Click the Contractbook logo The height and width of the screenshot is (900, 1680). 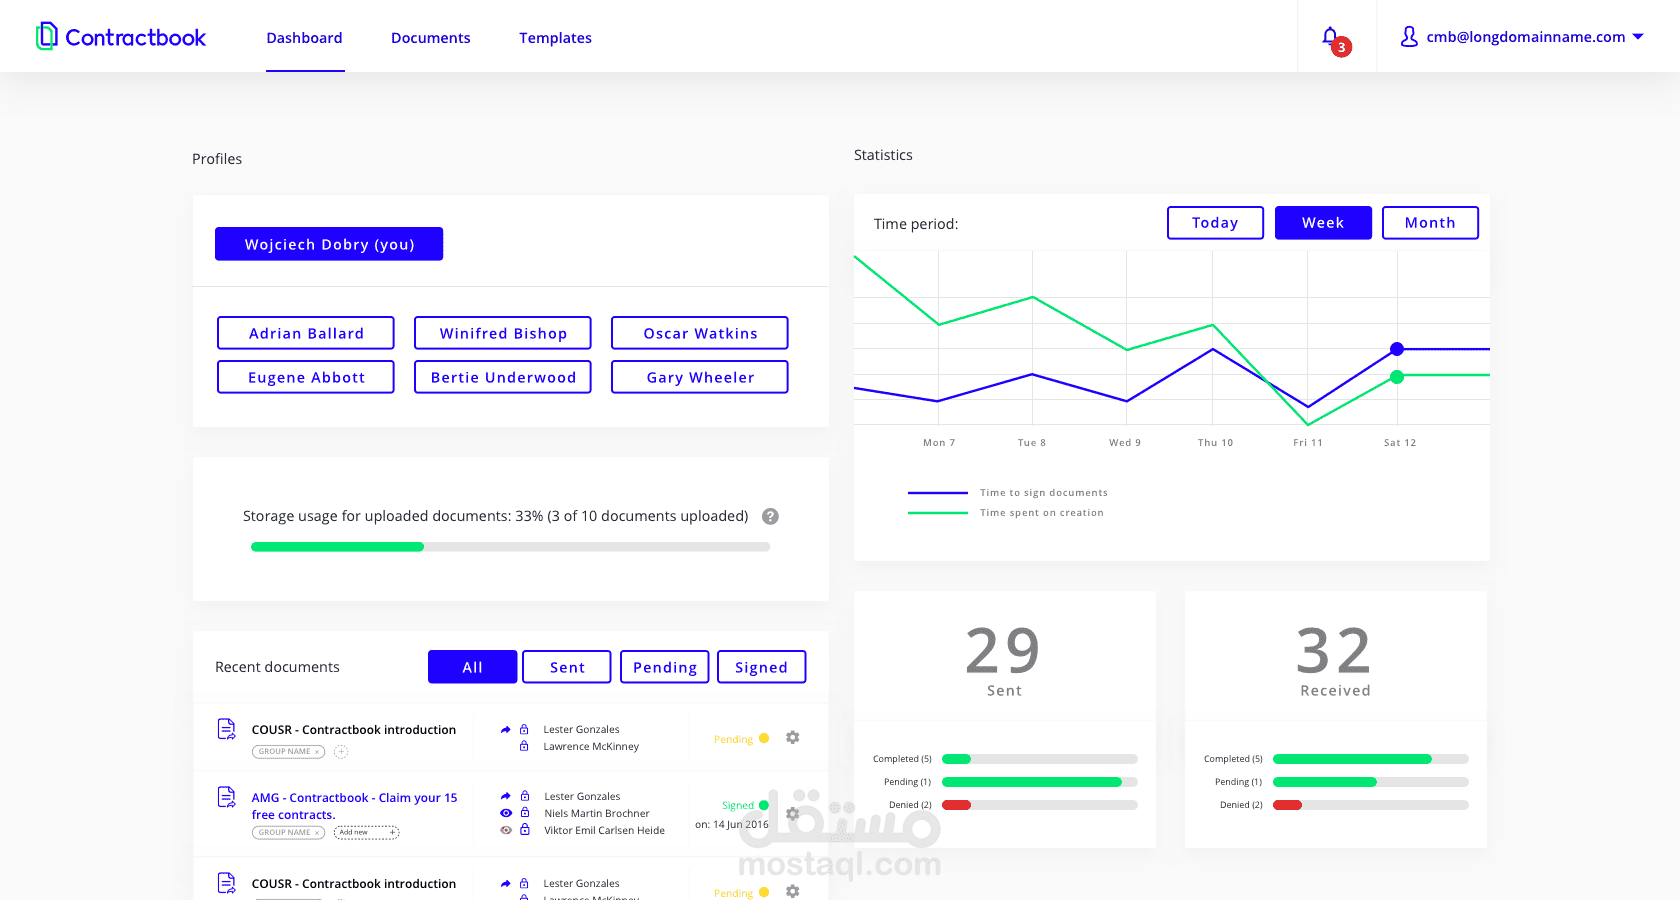pyautogui.click(x=120, y=37)
